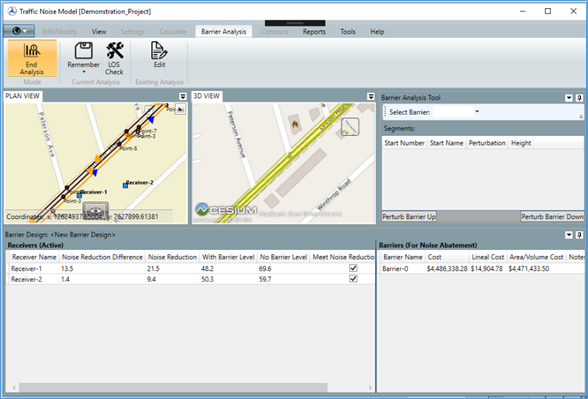Viewport: 588px width, 399px height.
Task: Click the Perturb Barrier Down button
Action: [x=552, y=216]
